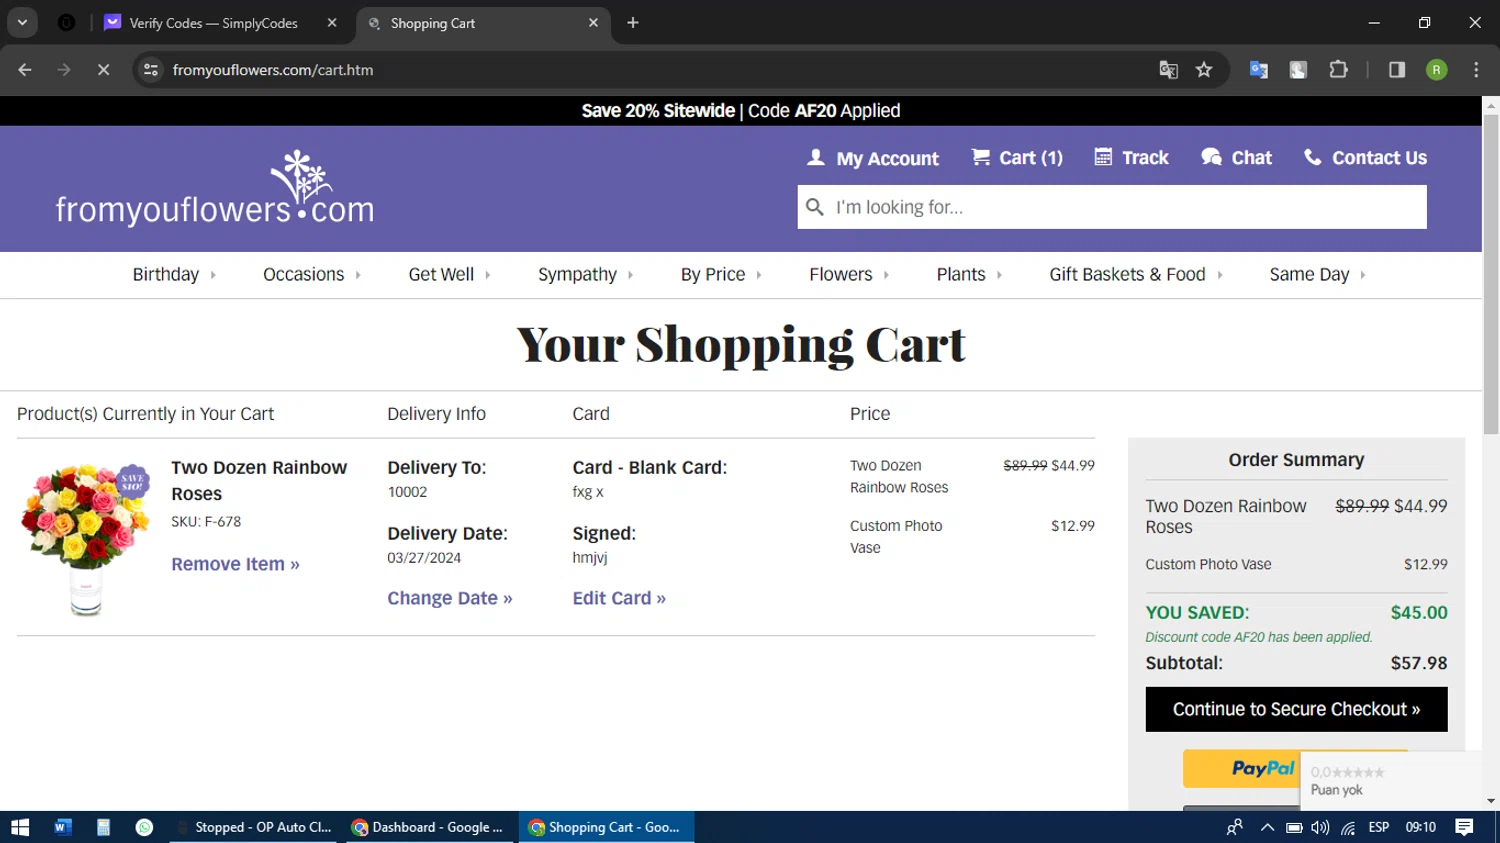The image size is (1500, 843).
Task: Click the address bar URL
Action: (273, 70)
